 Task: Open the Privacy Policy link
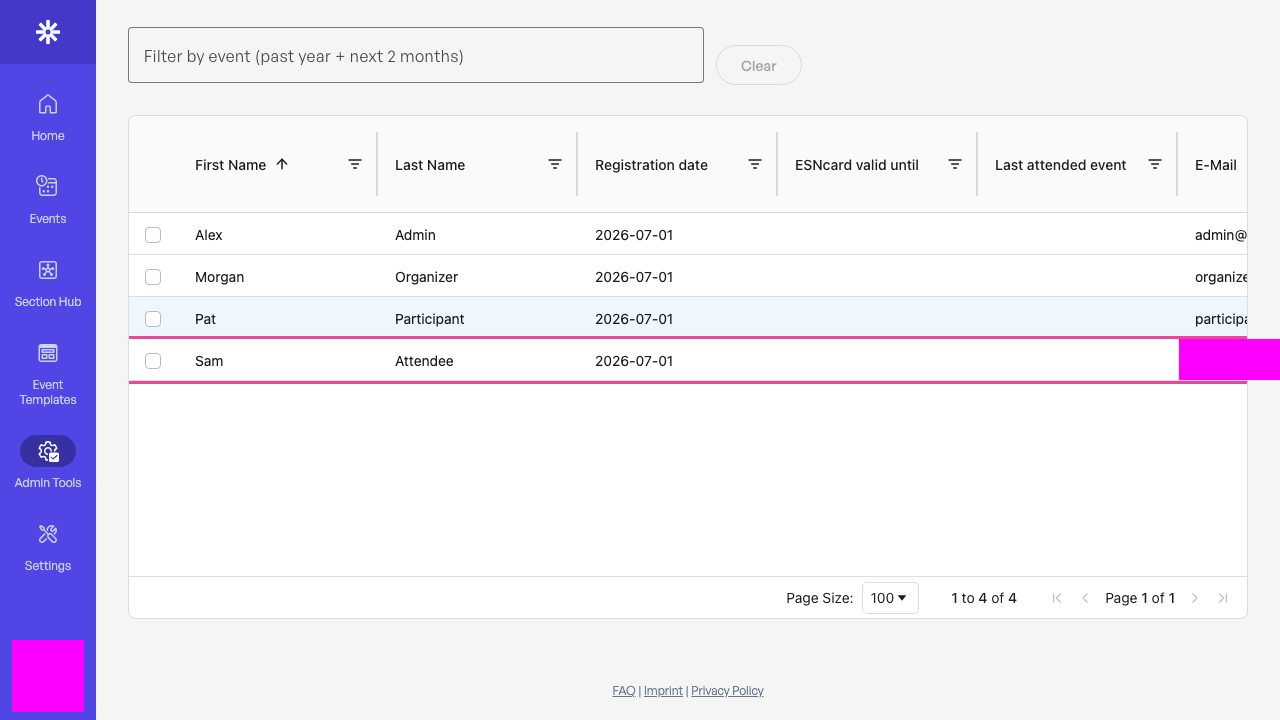coord(727,691)
